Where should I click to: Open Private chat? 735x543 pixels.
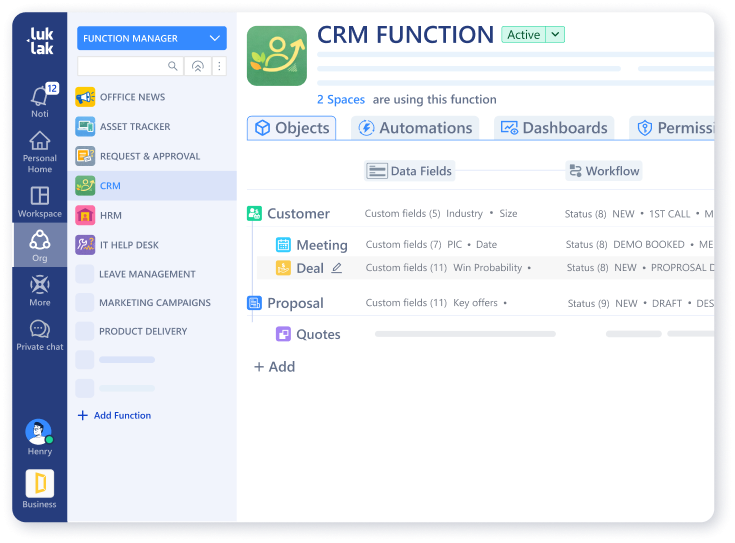pyautogui.click(x=40, y=334)
